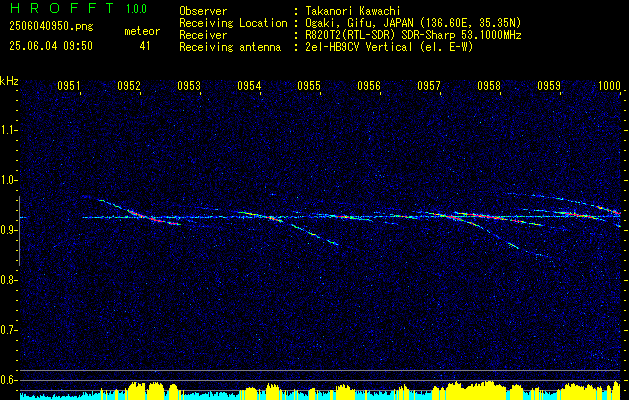Click the 0.8 kHz axis label

pyautogui.click(x=8, y=280)
